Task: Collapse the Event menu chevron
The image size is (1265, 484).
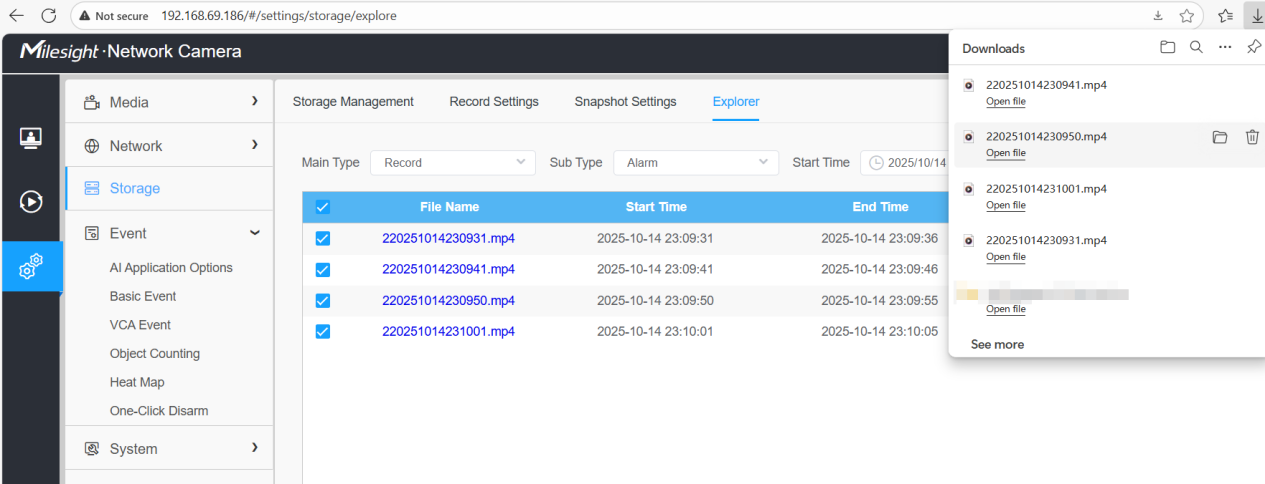Action: (x=255, y=232)
